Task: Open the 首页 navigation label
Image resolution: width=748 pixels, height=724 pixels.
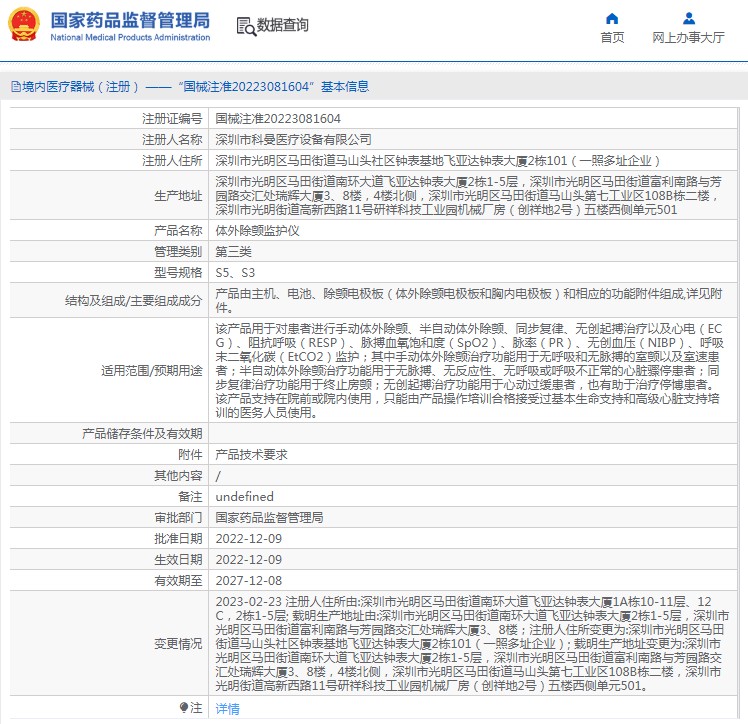Action: coord(612,38)
